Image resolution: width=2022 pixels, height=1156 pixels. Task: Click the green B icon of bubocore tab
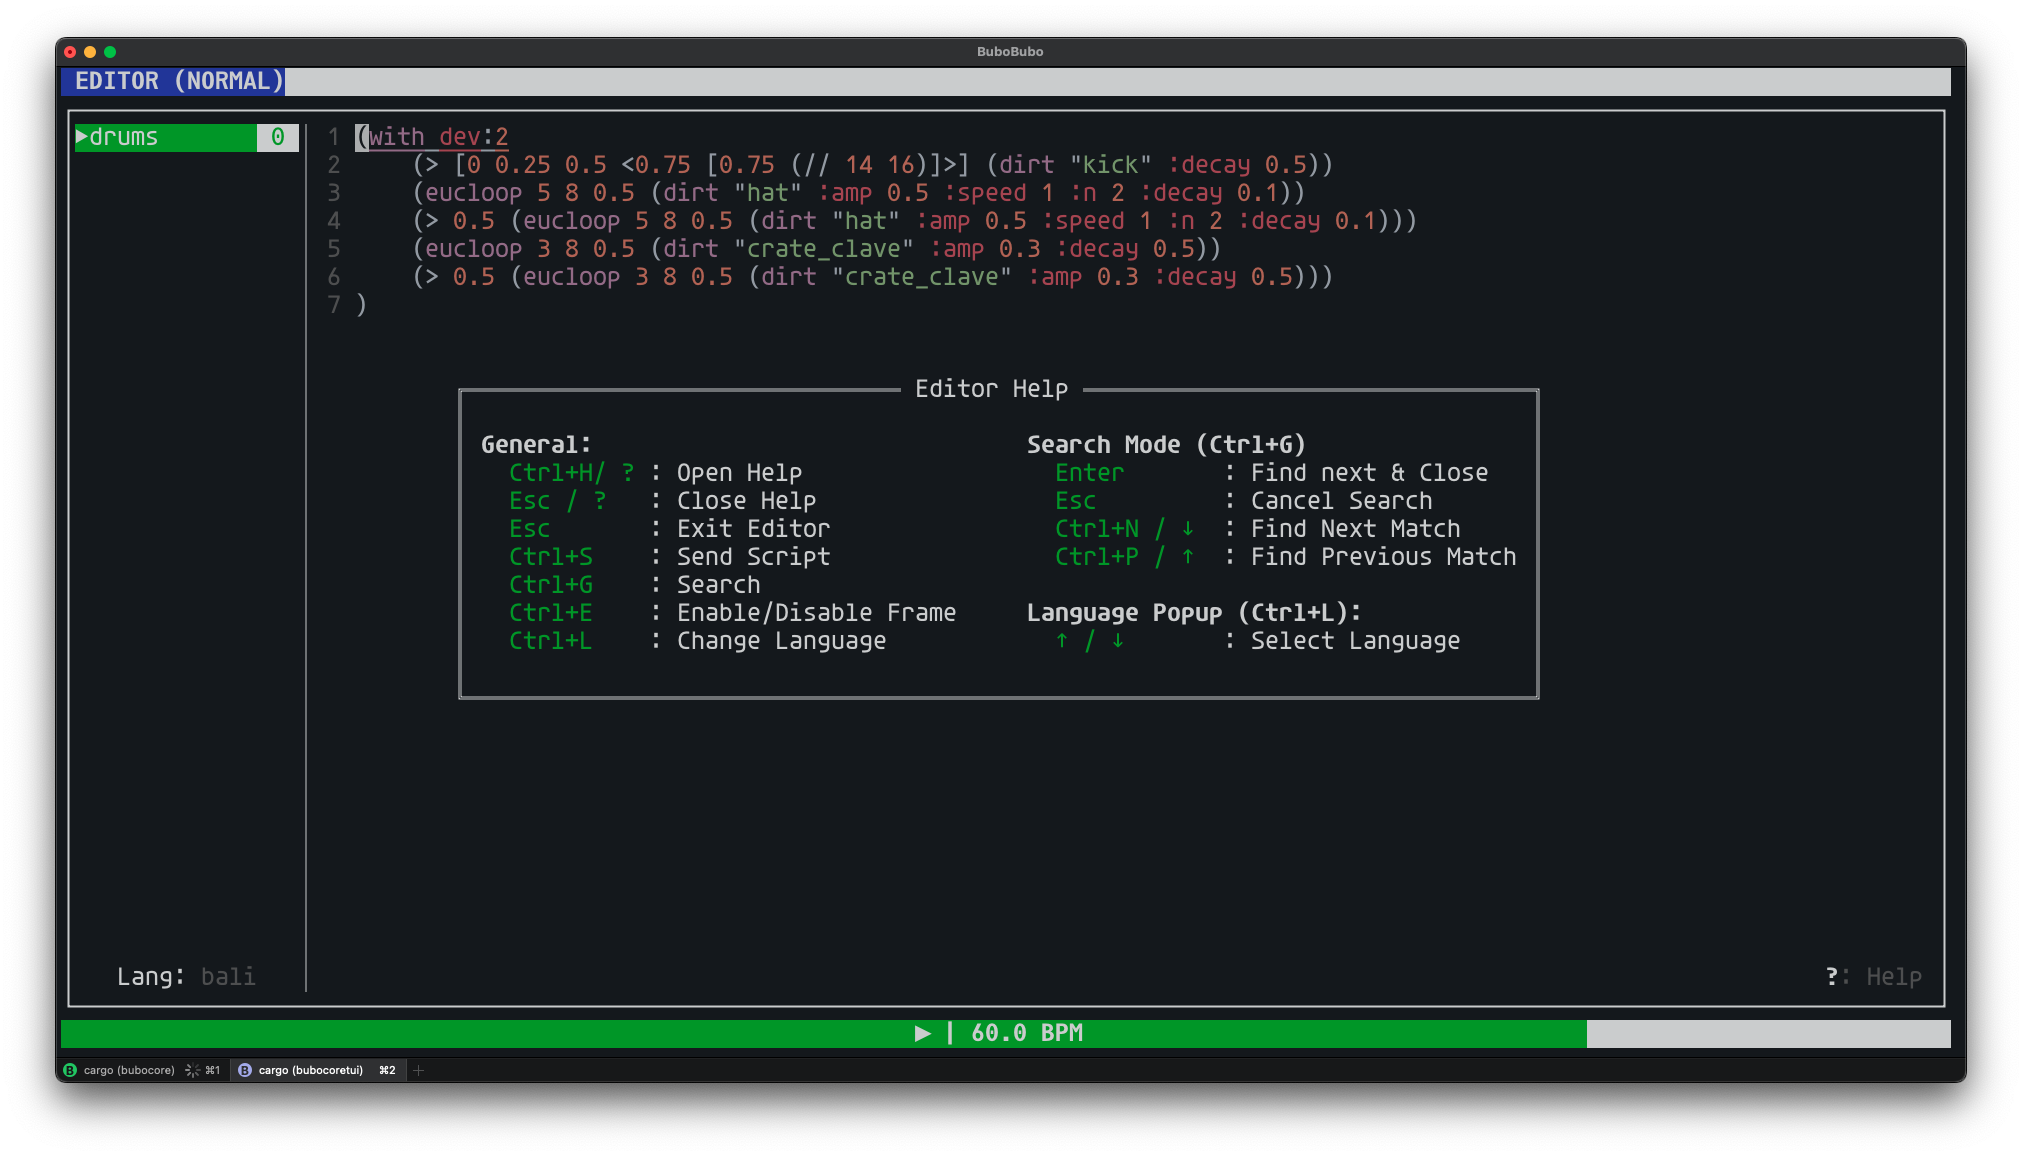point(70,1070)
